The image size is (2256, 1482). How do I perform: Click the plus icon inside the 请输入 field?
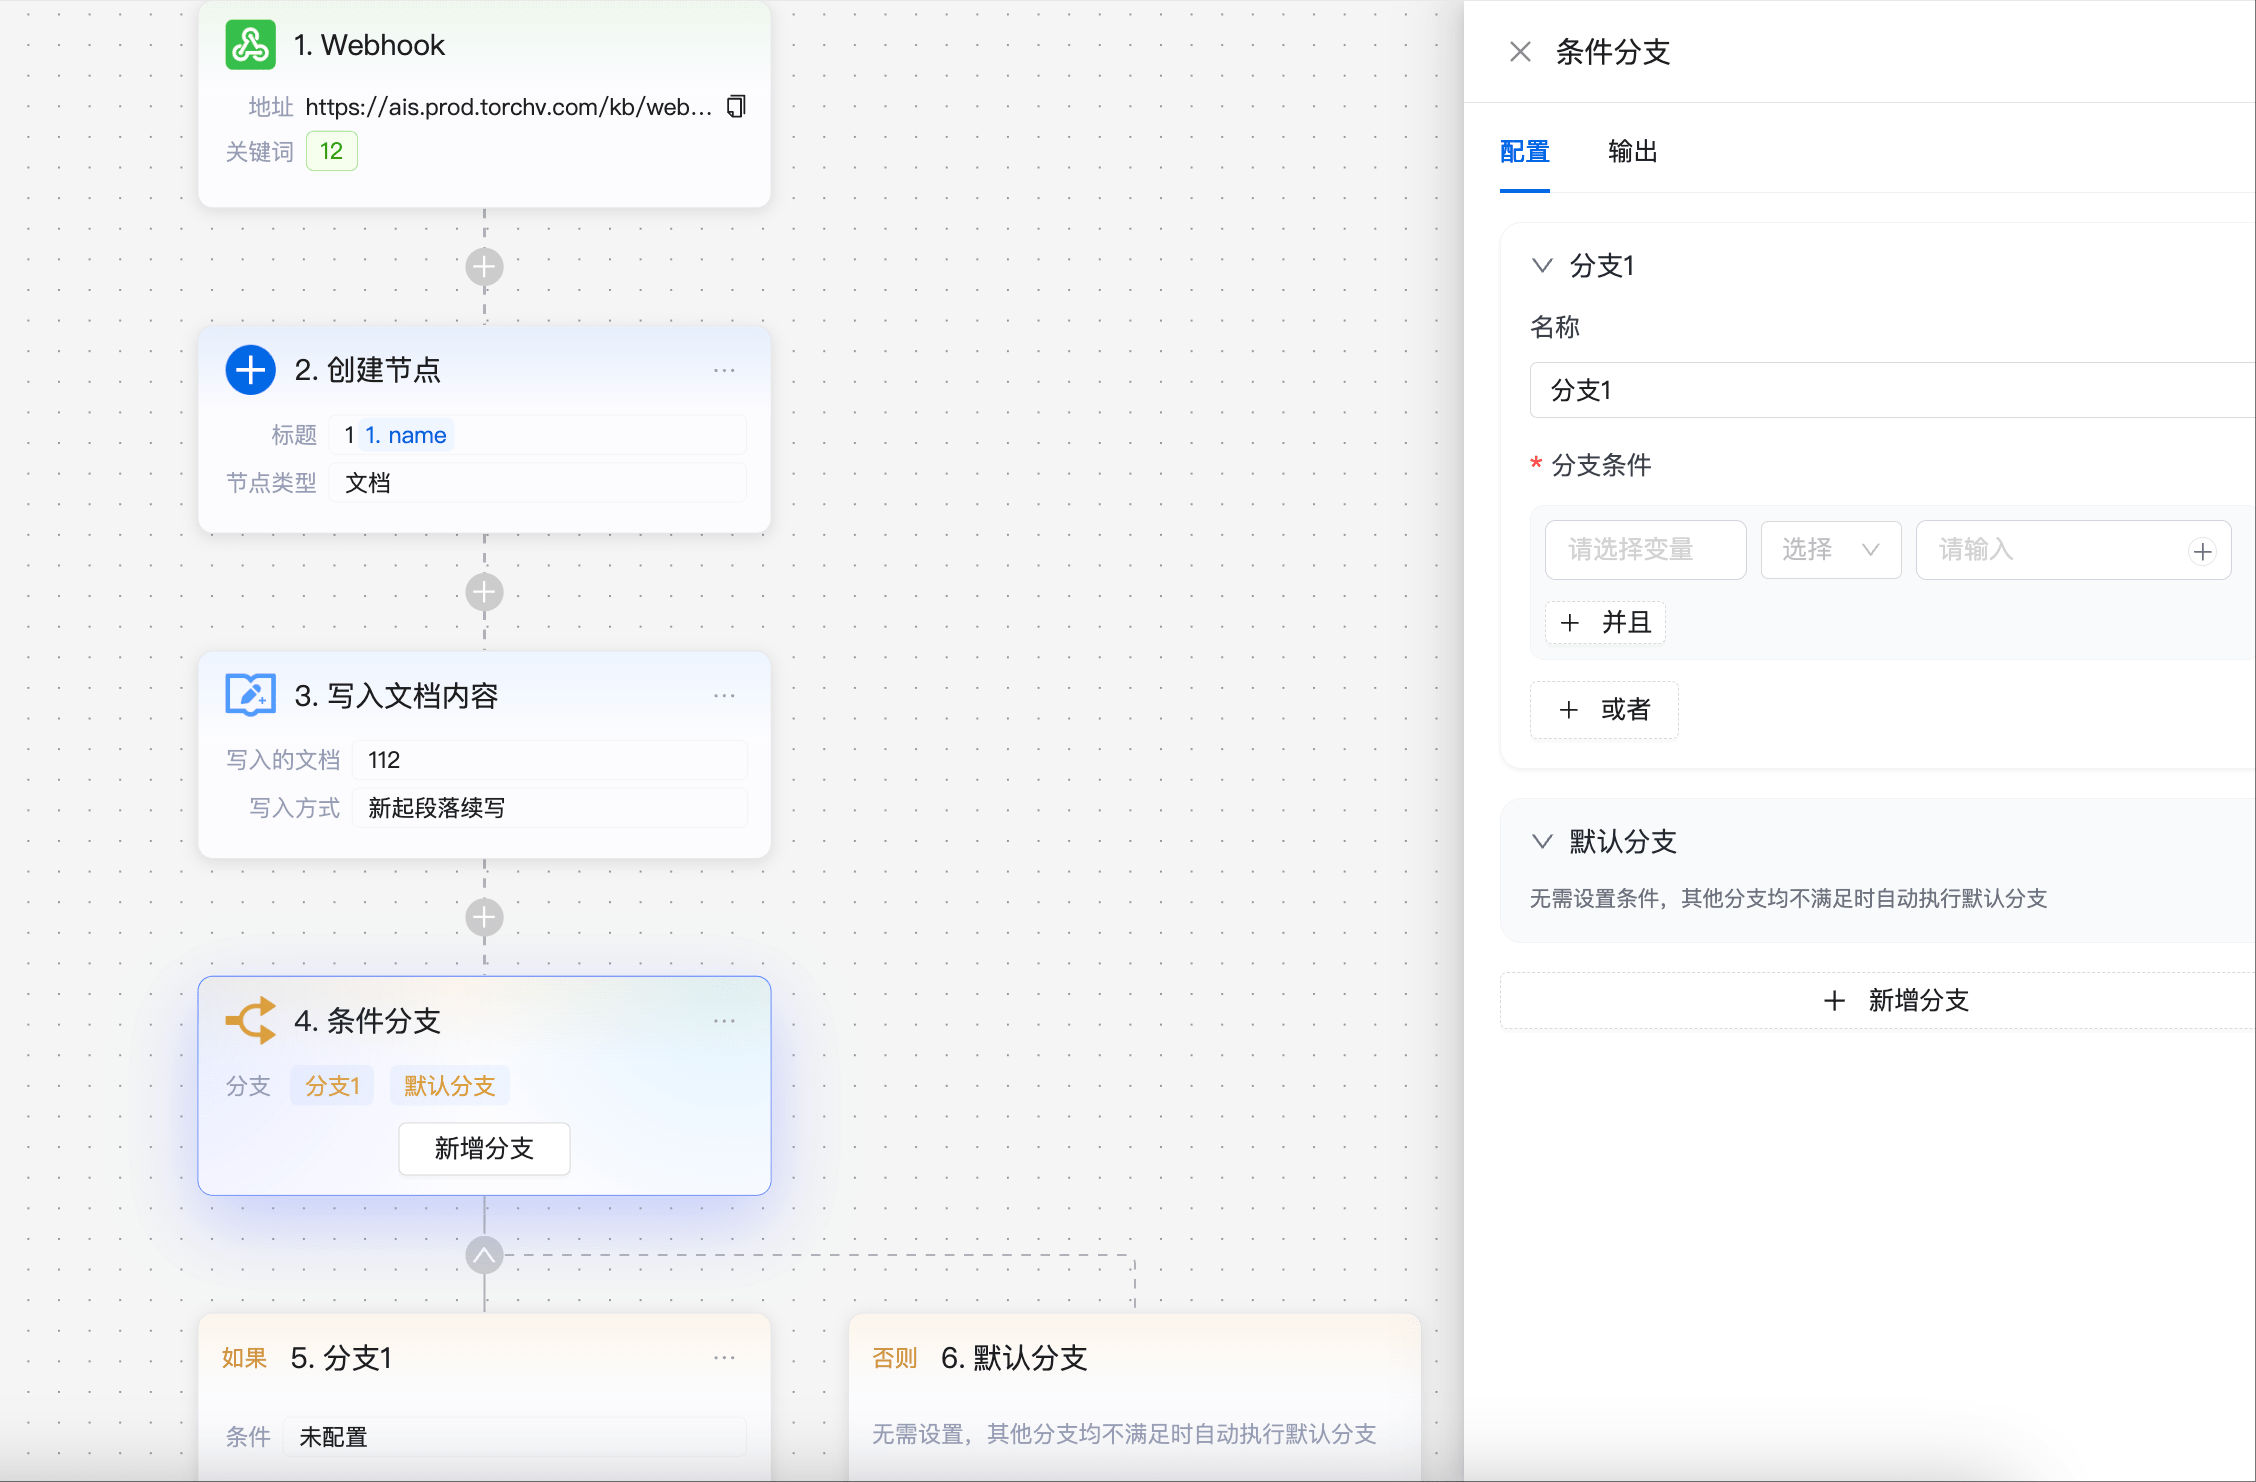[x=2203, y=550]
